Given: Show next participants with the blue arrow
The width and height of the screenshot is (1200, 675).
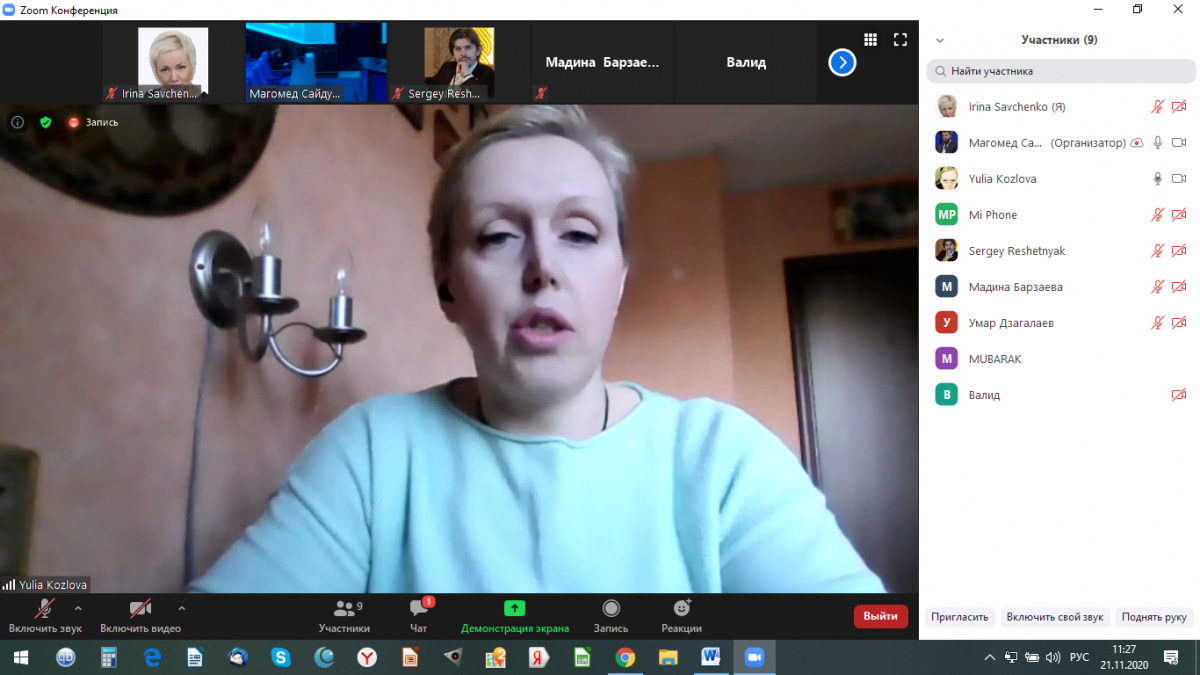Looking at the screenshot, I should tap(842, 62).
